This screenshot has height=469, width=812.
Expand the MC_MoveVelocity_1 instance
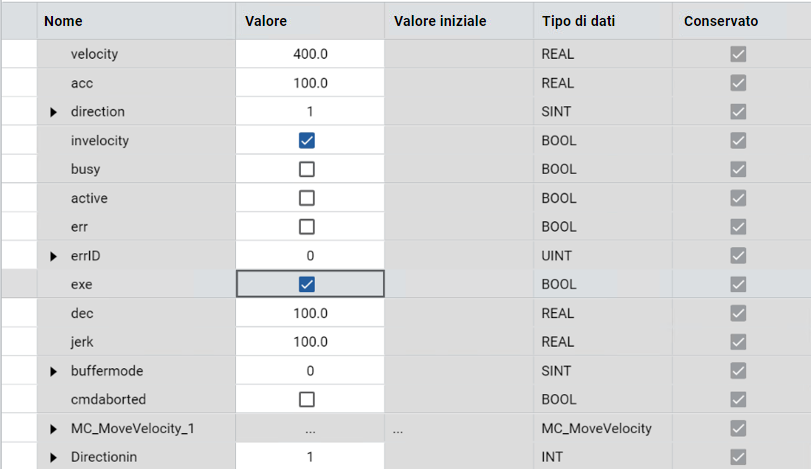tap(54, 429)
